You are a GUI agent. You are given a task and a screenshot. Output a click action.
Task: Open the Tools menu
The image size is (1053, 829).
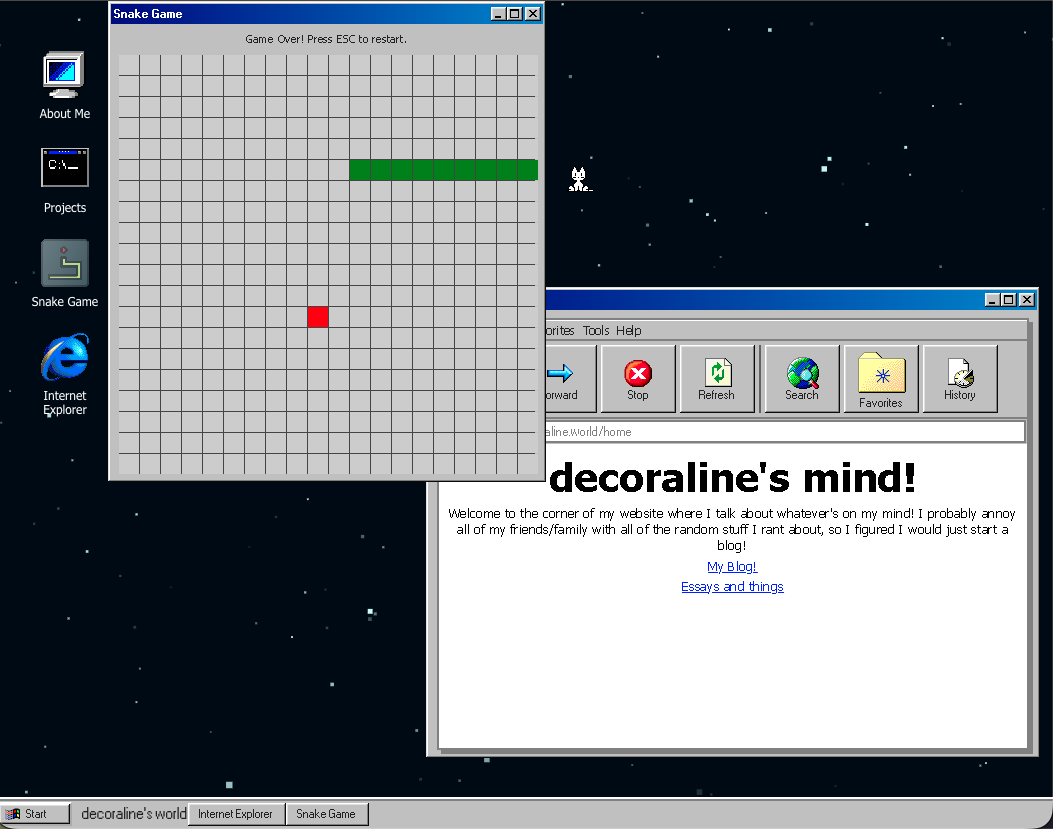pyautogui.click(x=596, y=331)
